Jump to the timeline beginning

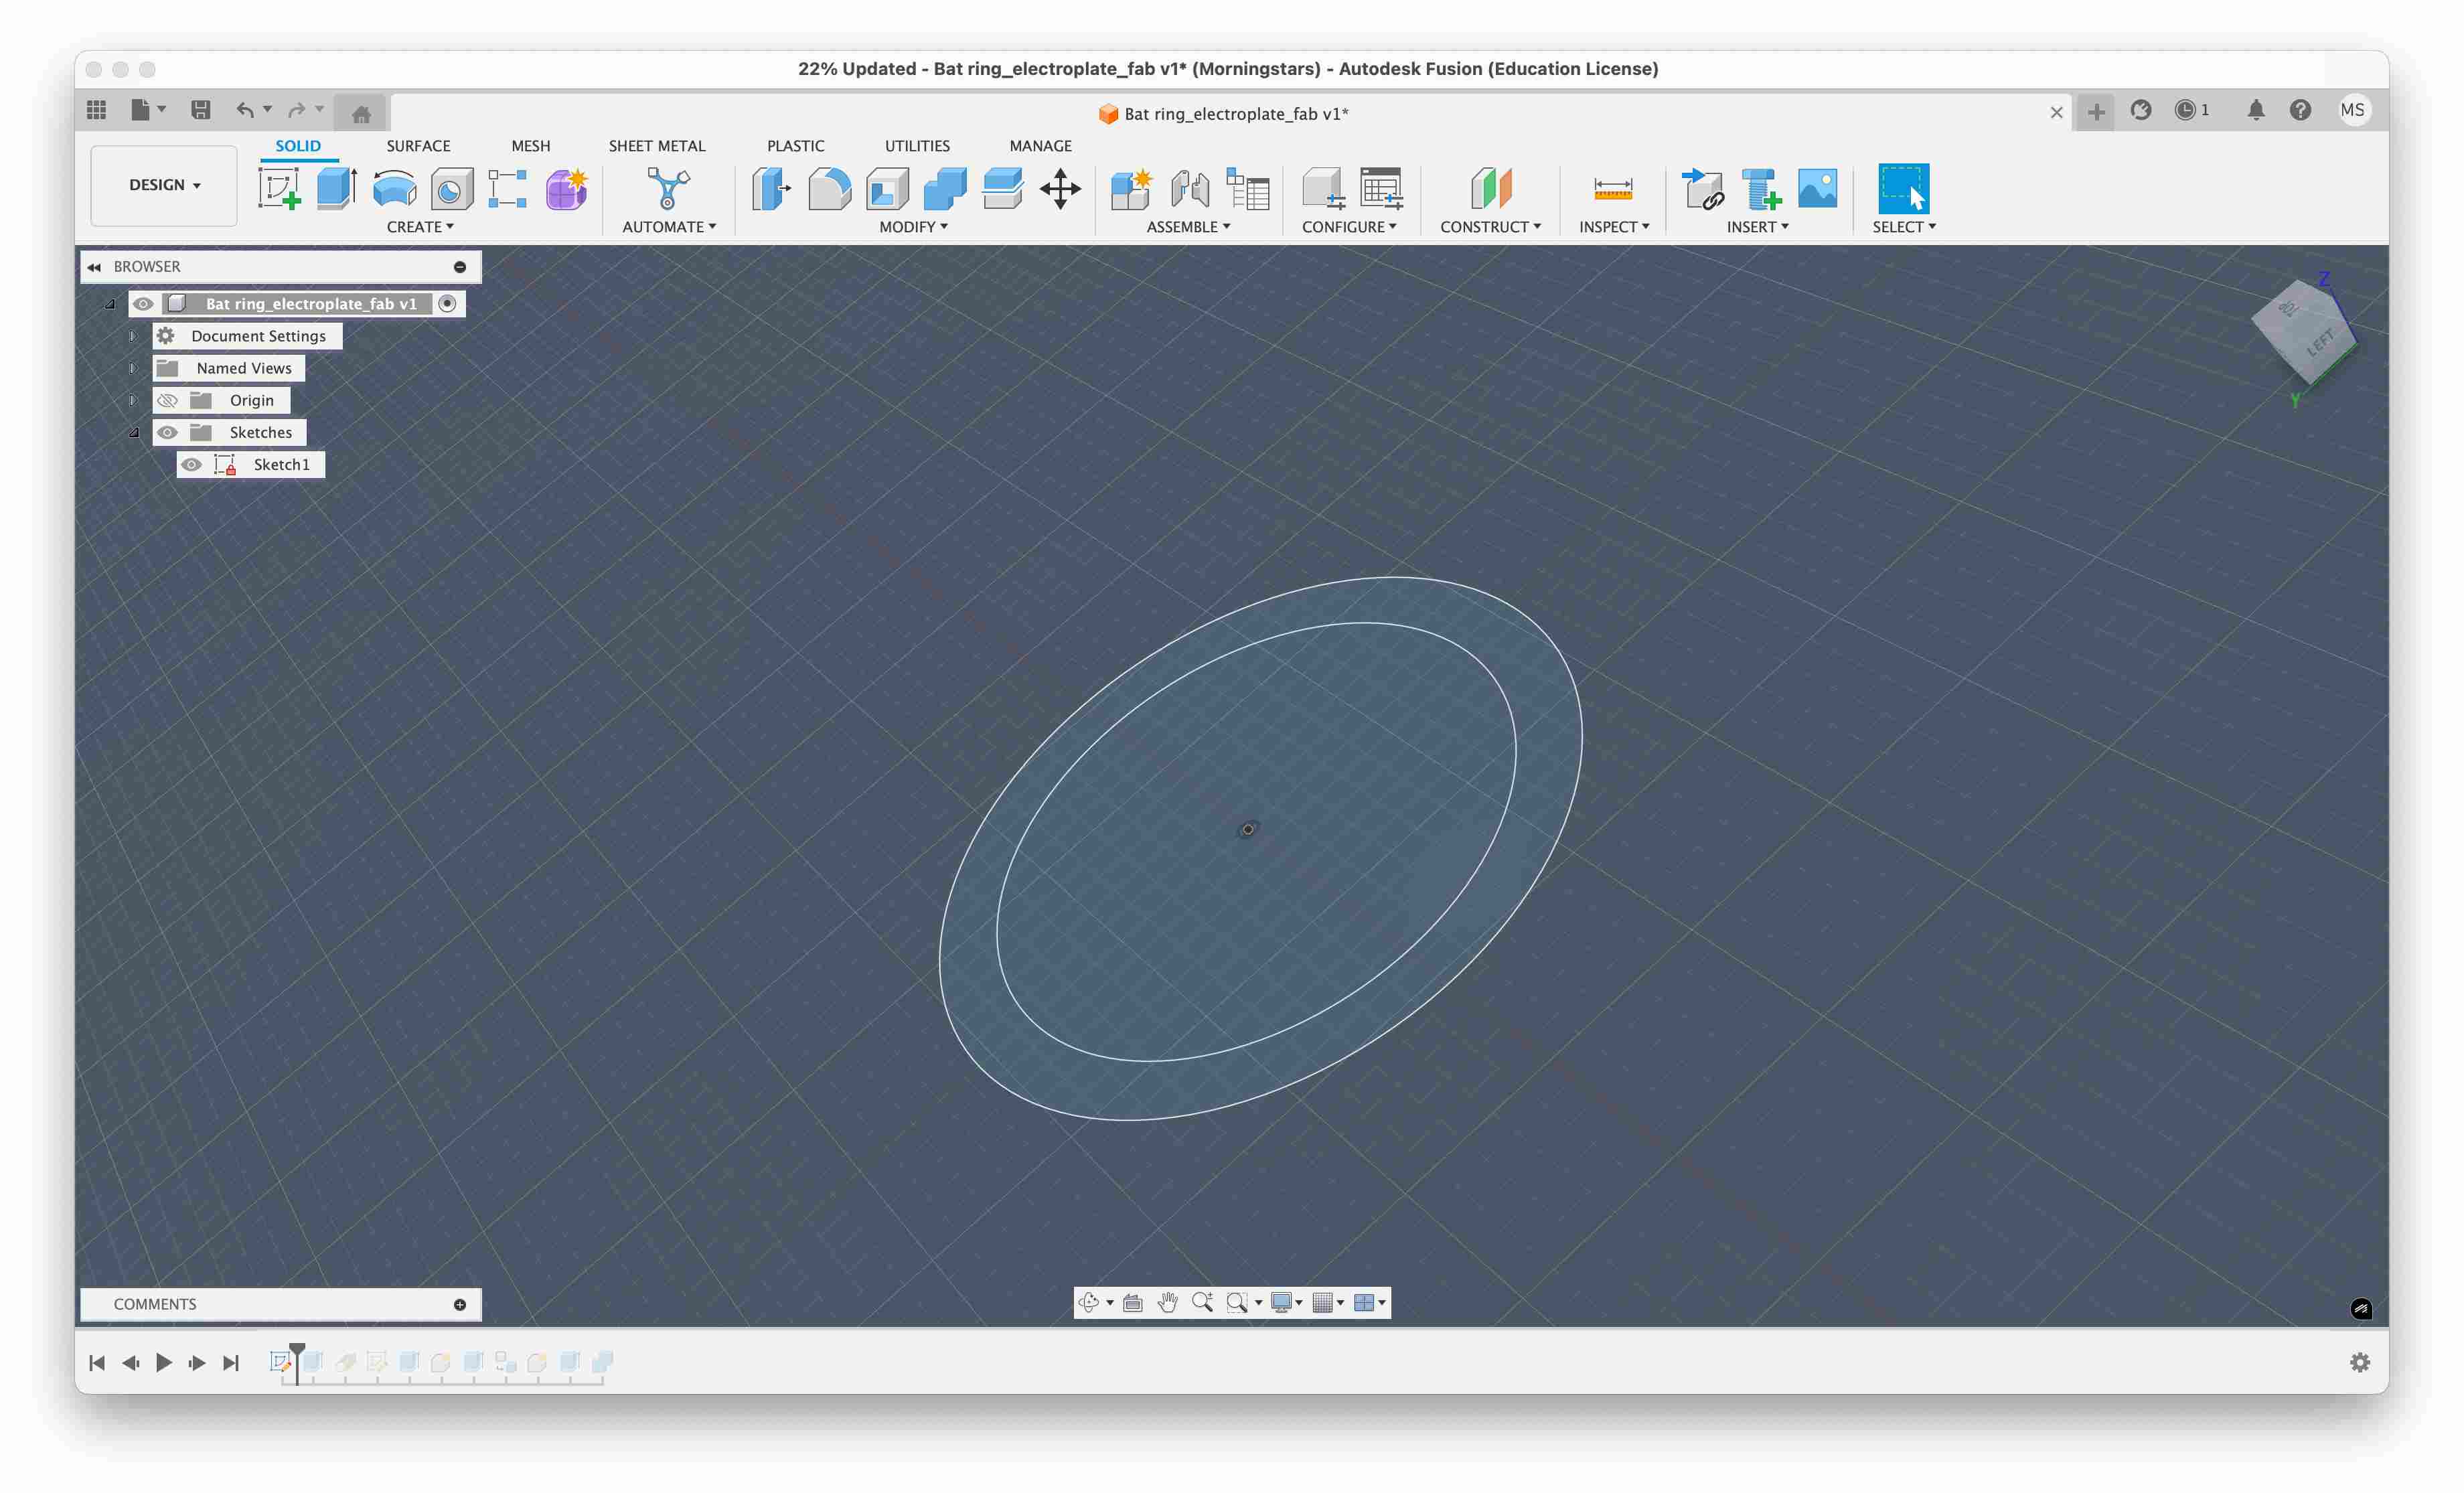pyautogui.click(x=97, y=1362)
